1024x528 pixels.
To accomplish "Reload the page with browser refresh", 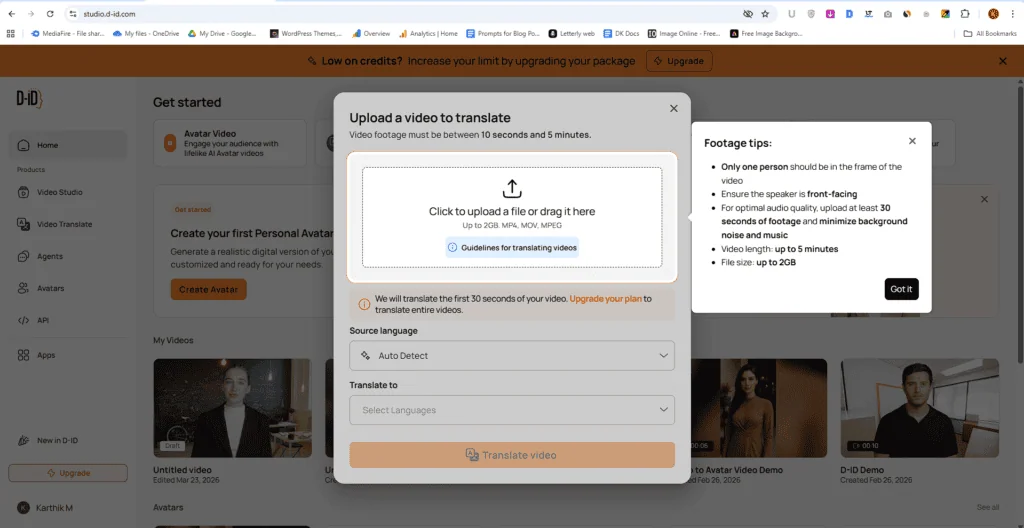I will [x=50, y=14].
